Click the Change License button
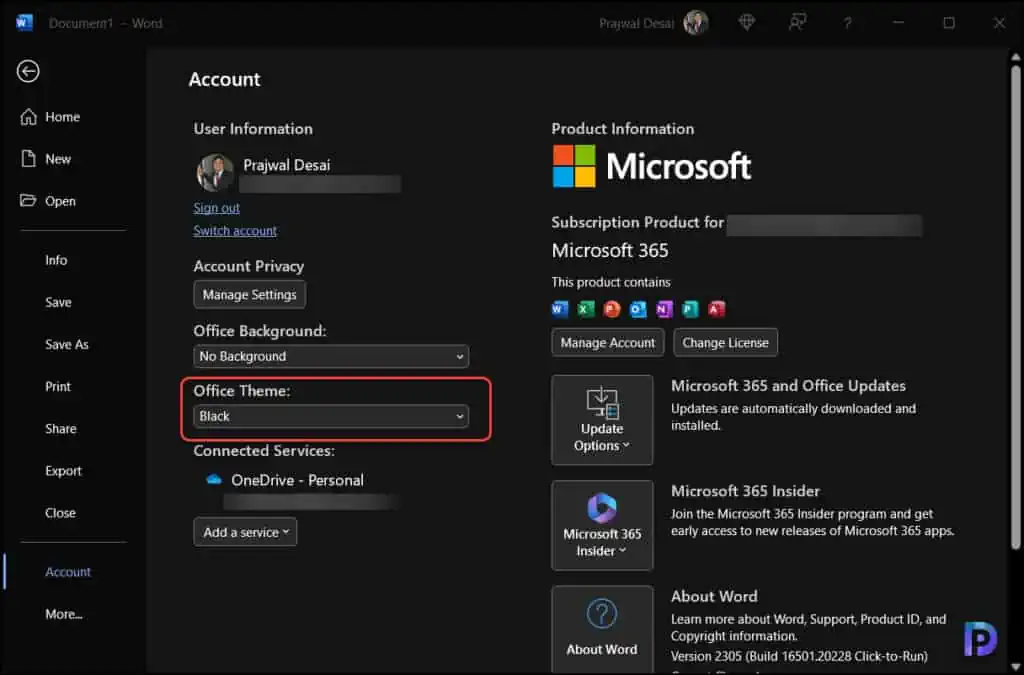Screen dimensions: 1024x675 pyautogui.click(x=726, y=343)
